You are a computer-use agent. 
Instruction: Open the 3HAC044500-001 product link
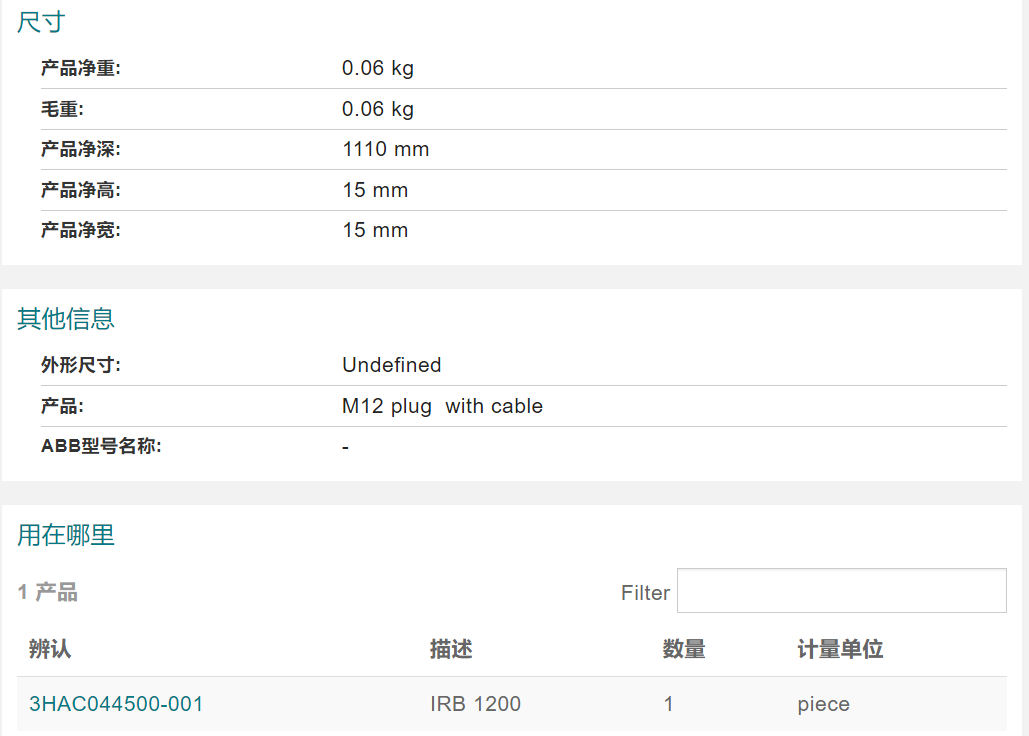point(116,704)
